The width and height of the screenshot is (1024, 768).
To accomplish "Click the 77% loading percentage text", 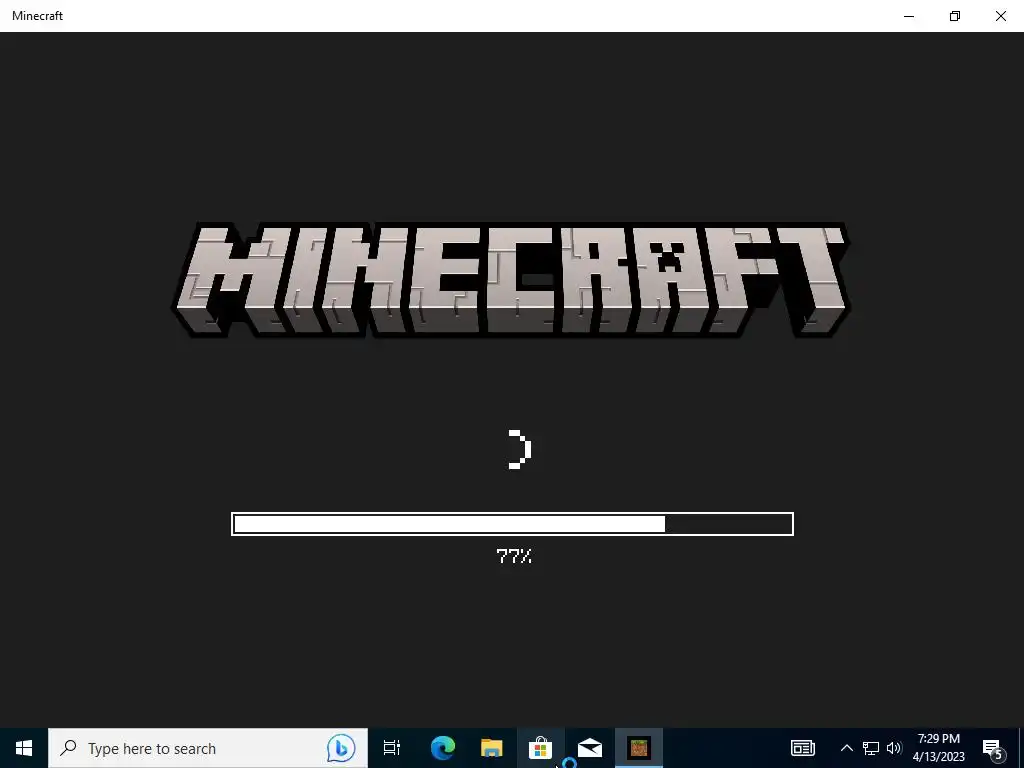I will click(514, 556).
